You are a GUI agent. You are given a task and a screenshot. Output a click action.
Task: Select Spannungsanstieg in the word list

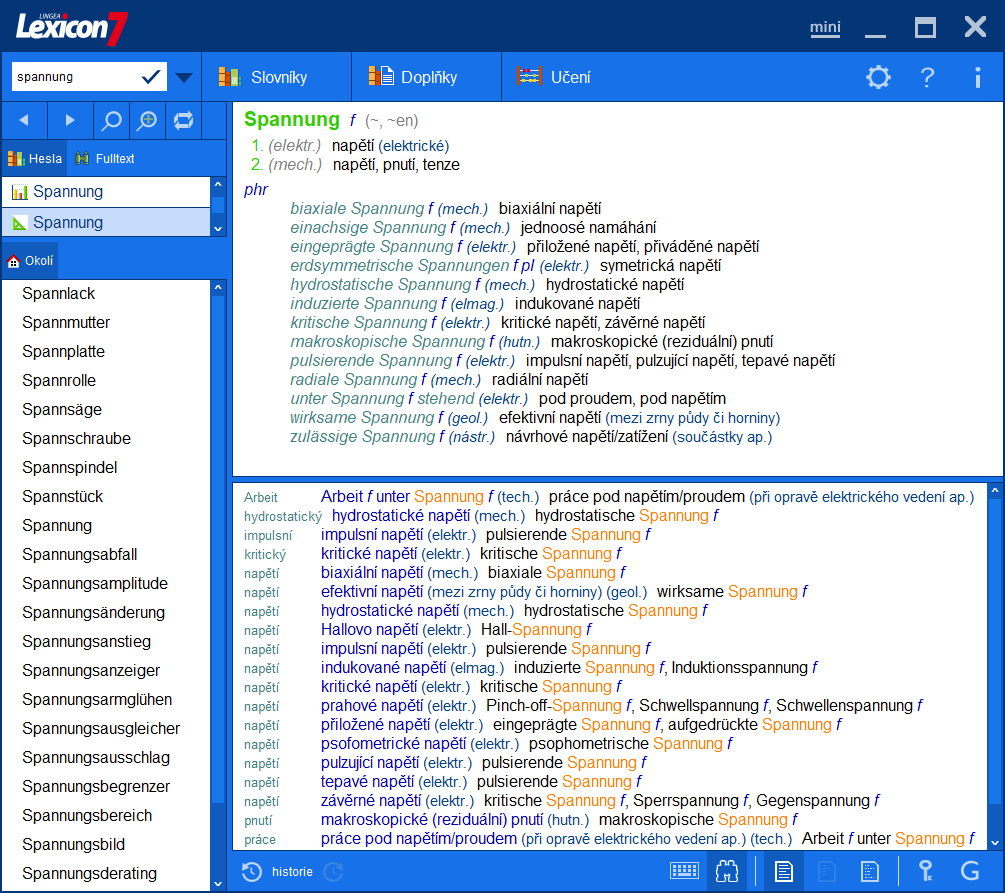click(x=87, y=642)
